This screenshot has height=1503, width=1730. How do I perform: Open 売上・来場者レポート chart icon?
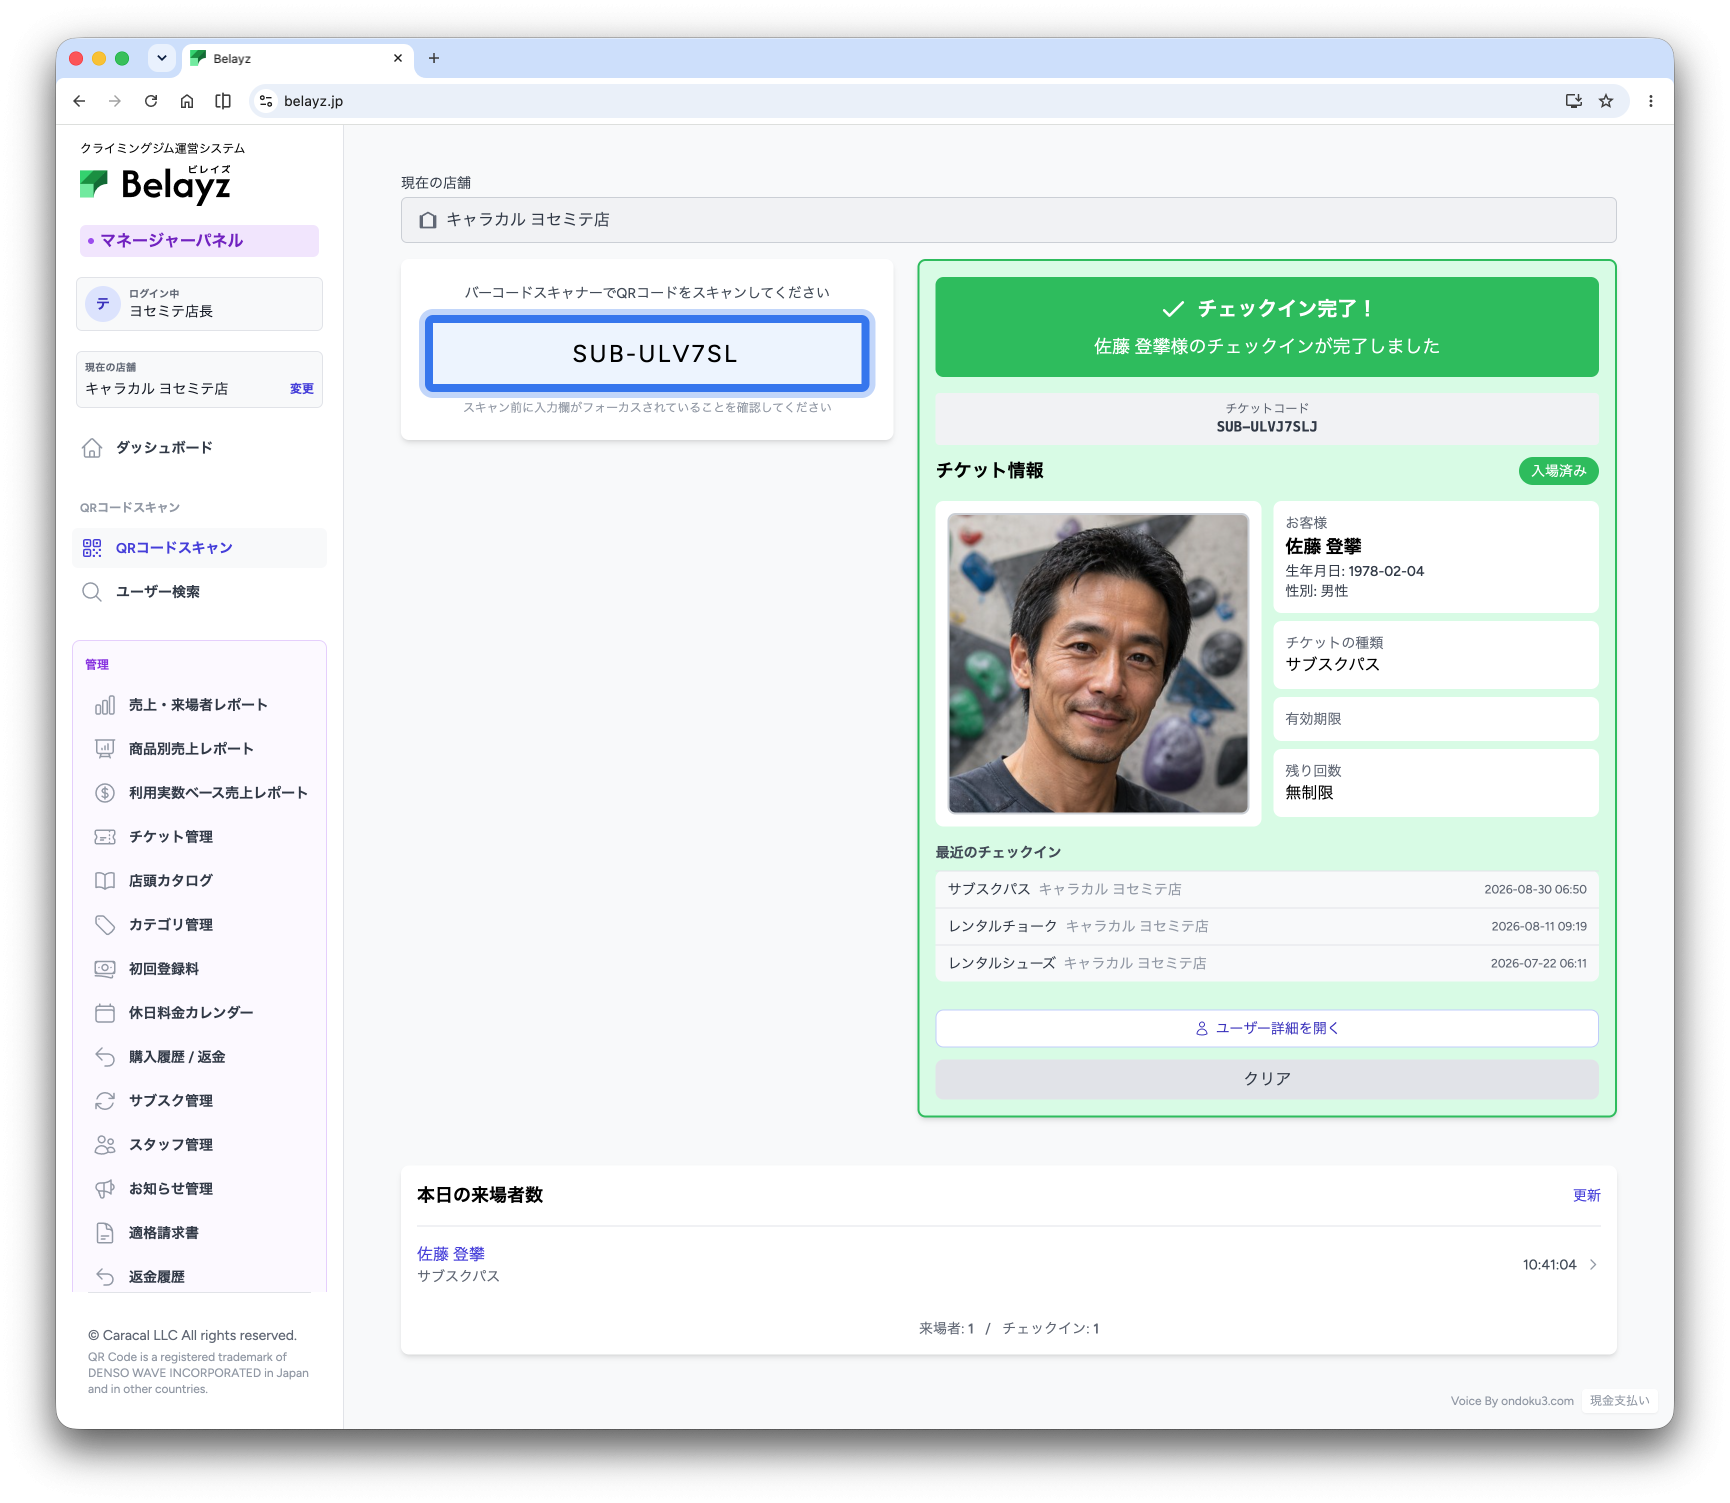click(x=105, y=705)
